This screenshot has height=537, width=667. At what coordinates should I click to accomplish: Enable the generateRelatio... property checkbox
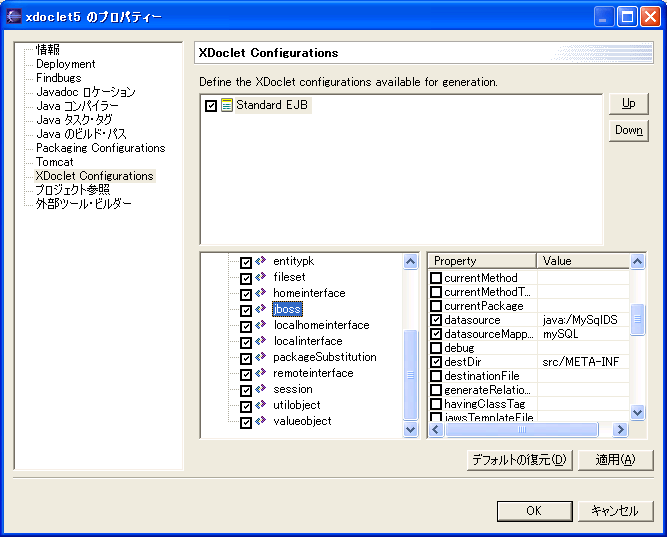[436, 390]
